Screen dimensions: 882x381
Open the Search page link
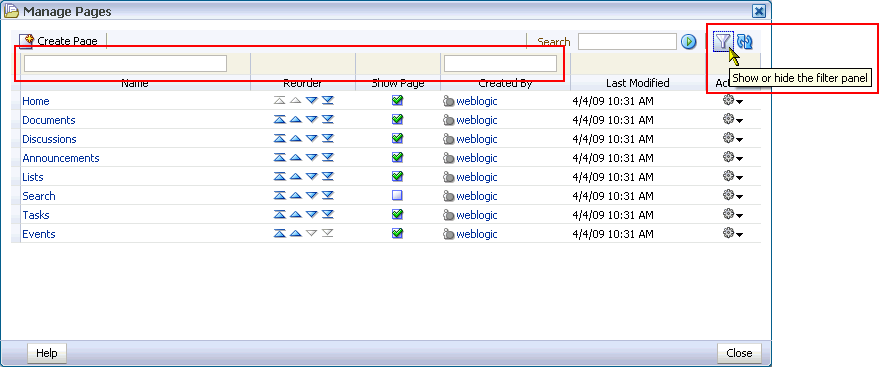click(x=39, y=196)
